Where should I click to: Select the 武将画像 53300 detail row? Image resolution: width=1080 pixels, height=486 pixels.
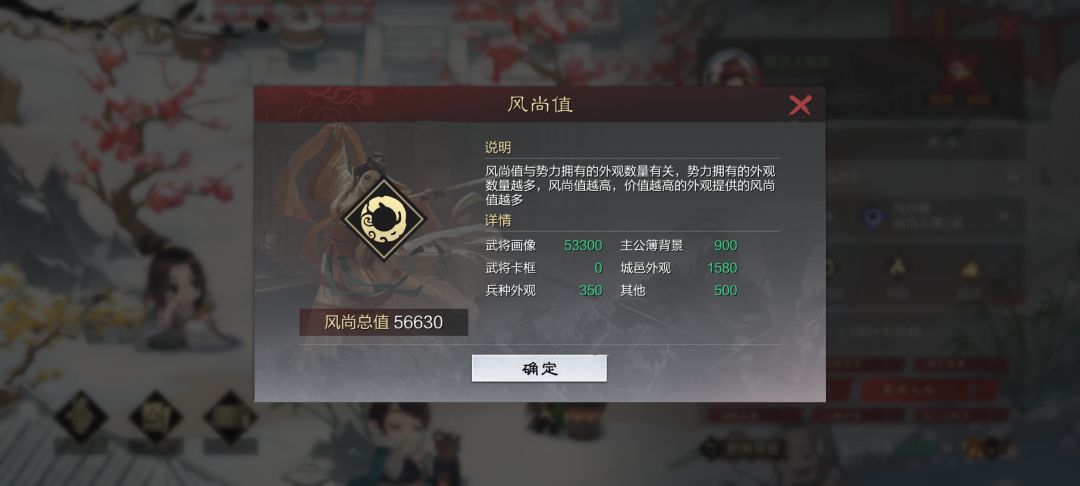click(544, 246)
